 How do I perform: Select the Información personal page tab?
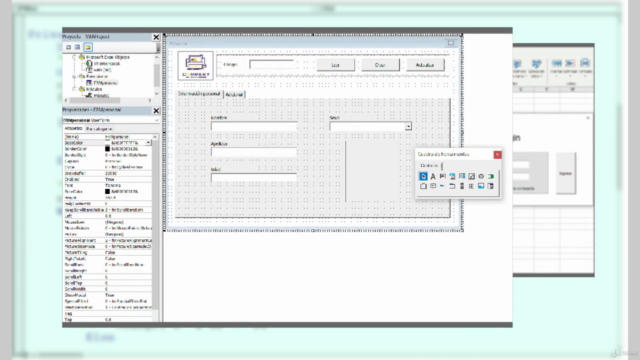(199, 94)
